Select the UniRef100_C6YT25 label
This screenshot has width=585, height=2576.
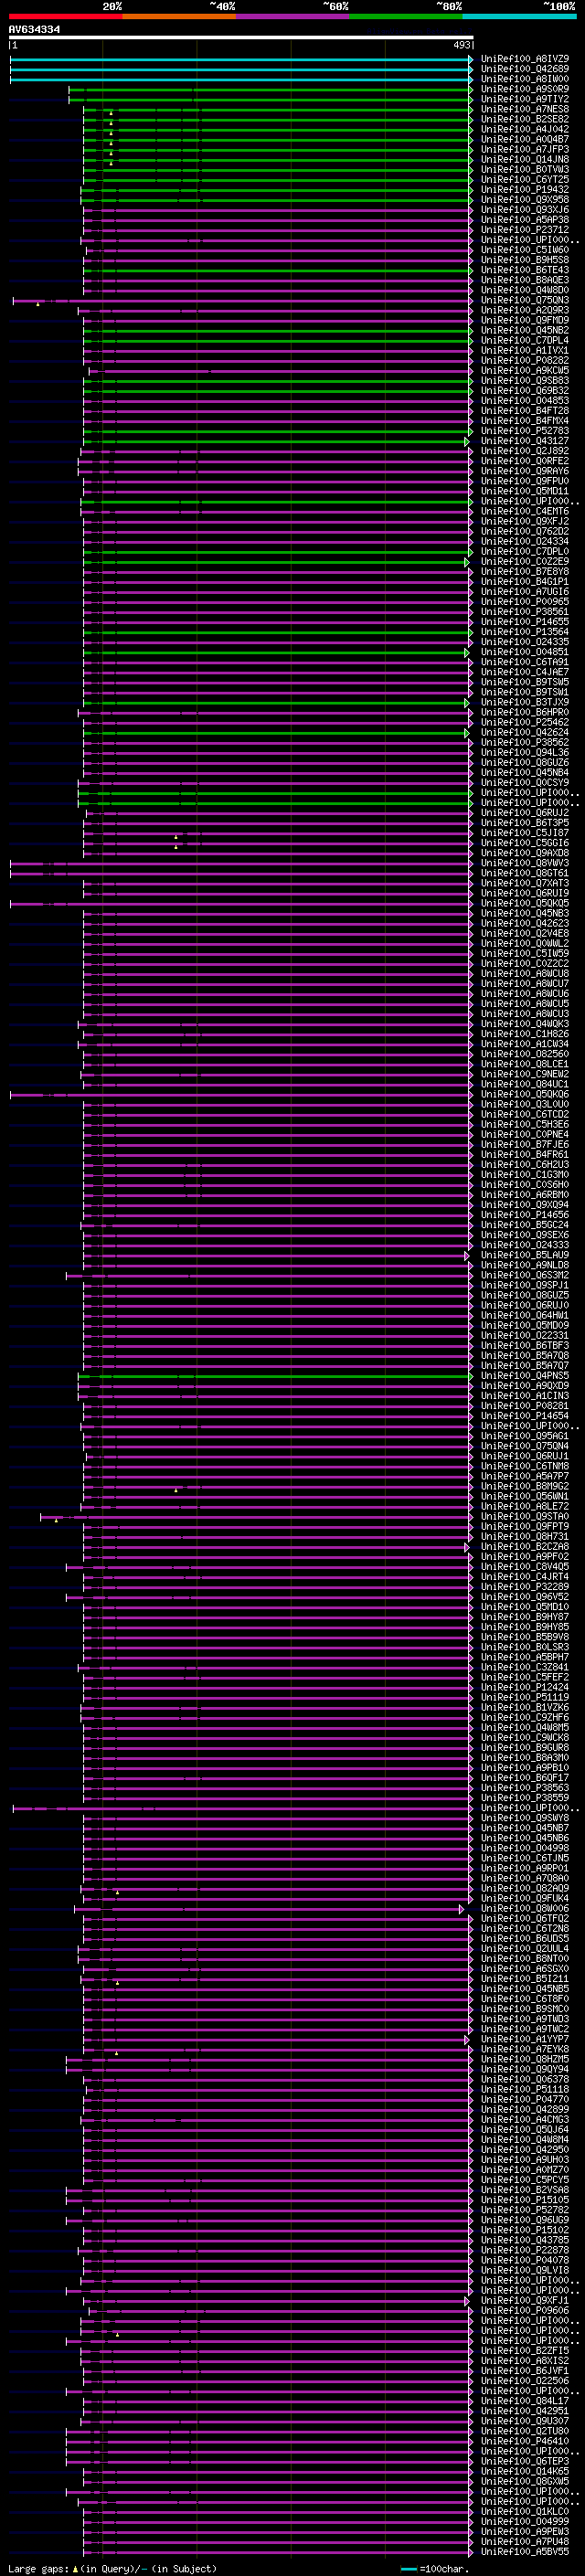point(525,179)
